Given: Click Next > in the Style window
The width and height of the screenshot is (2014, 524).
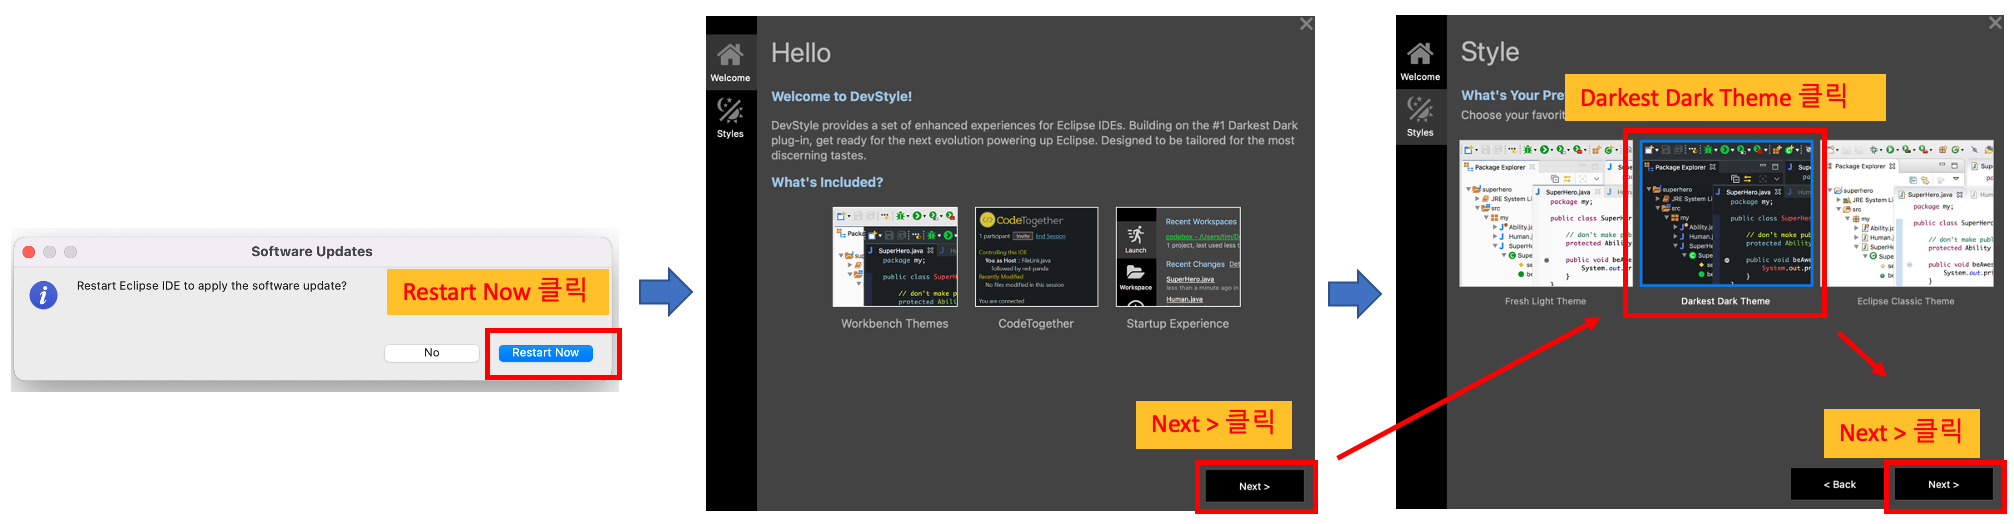Looking at the screenshot, I should coord(1943,484).
